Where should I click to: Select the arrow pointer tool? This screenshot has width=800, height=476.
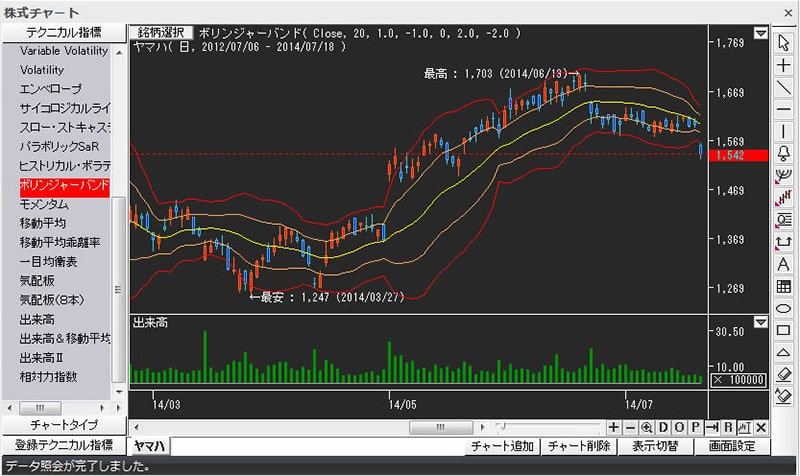(x=783, y=43)
